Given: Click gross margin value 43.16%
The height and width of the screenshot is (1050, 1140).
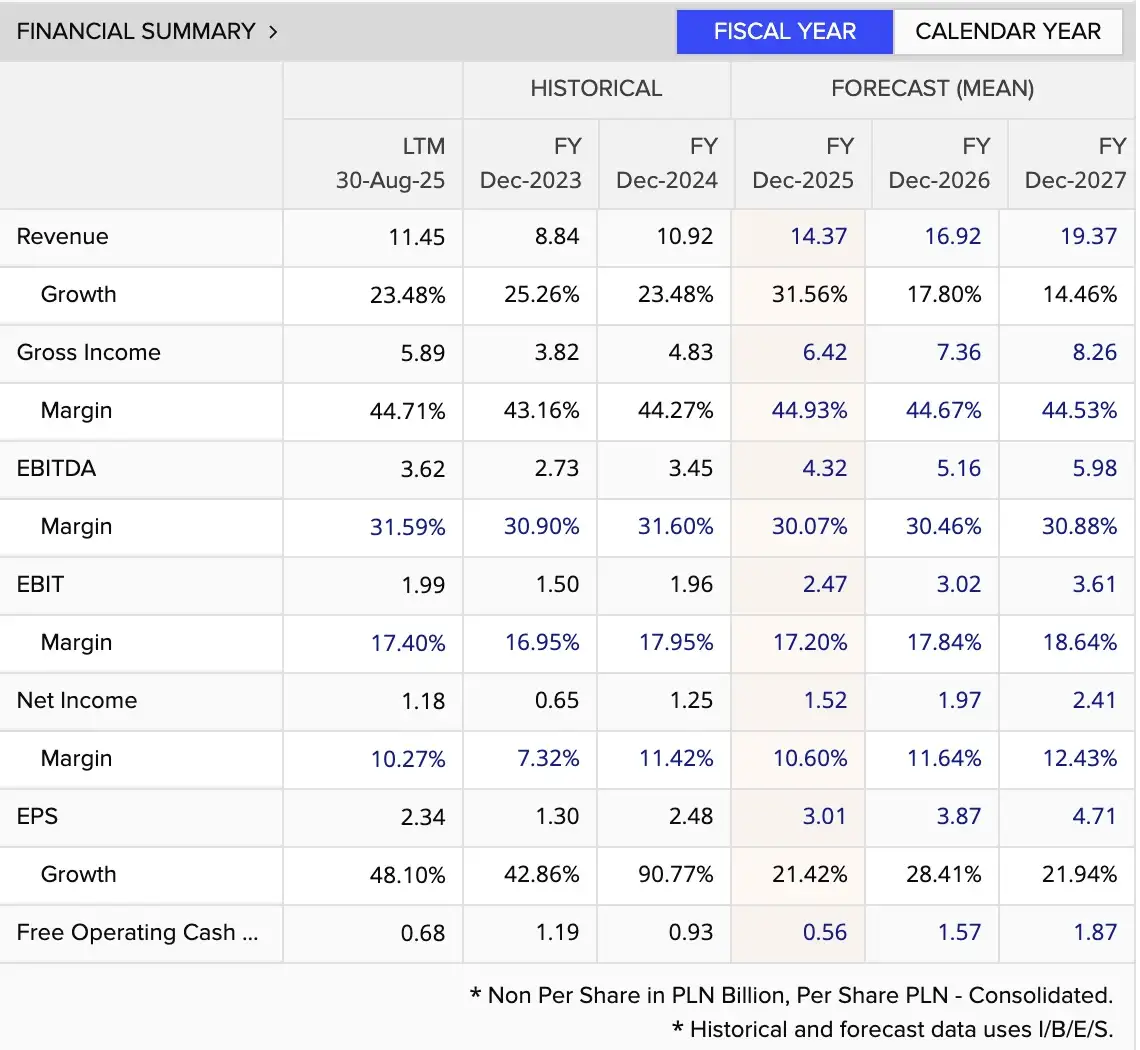Looking at the screenshot, I should pyautogui.click(x=542, y=411).
